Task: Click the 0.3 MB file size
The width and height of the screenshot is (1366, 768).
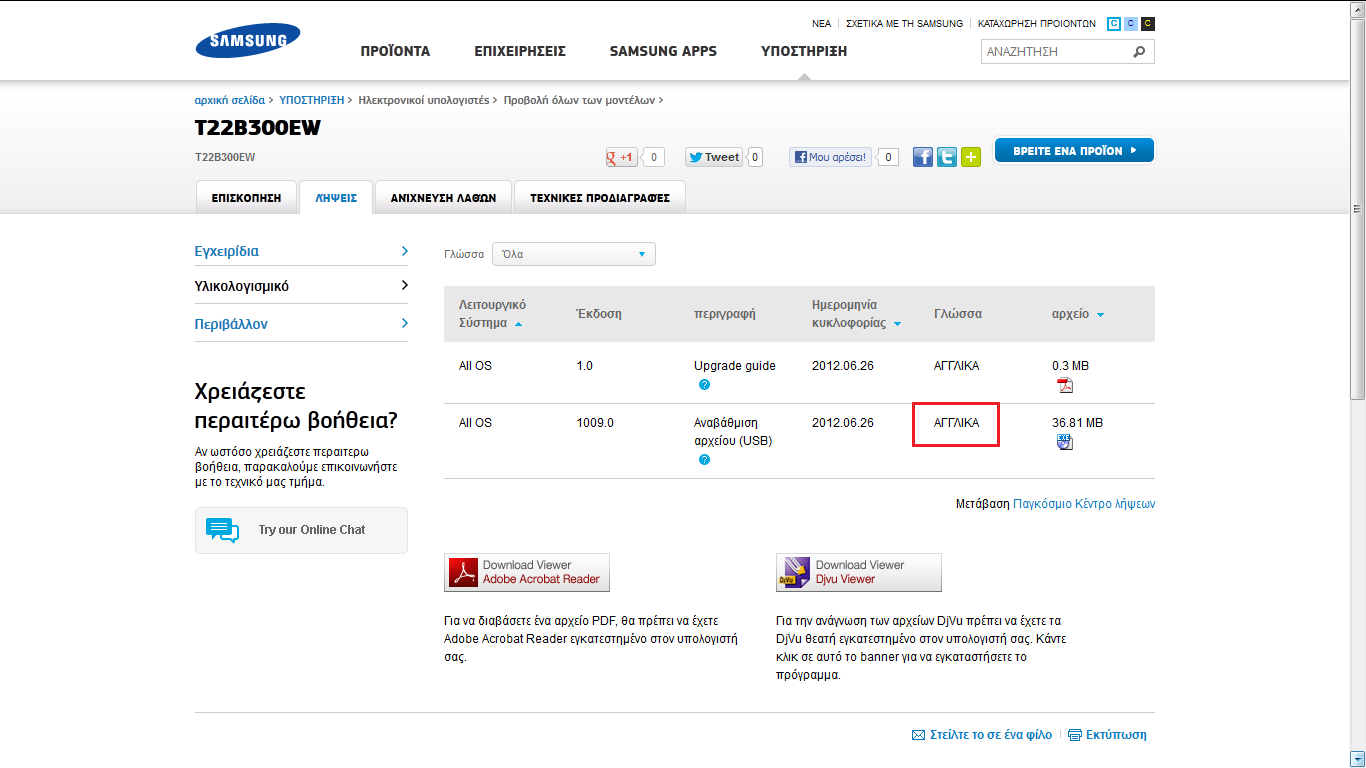Action: [x=1070, y=366]
